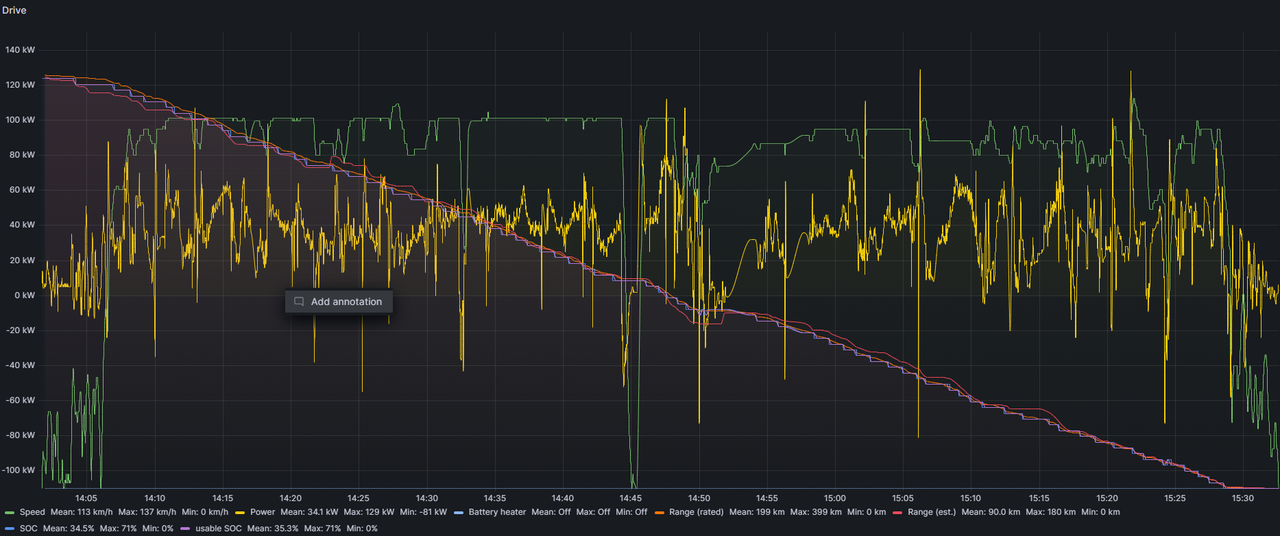
Task: Click the -100 kW y-axis label
Action: tap(19, 470)
